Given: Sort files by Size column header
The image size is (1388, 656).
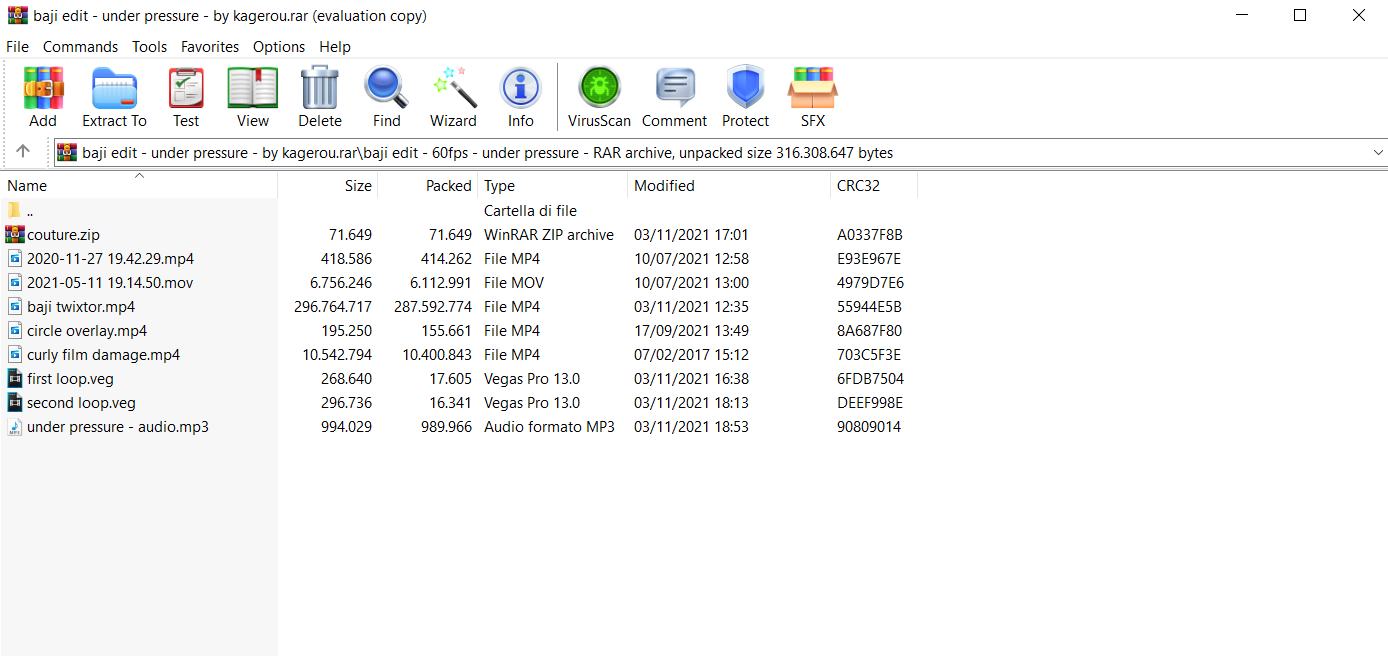Looking at the screenshot, I should [328, 186].
